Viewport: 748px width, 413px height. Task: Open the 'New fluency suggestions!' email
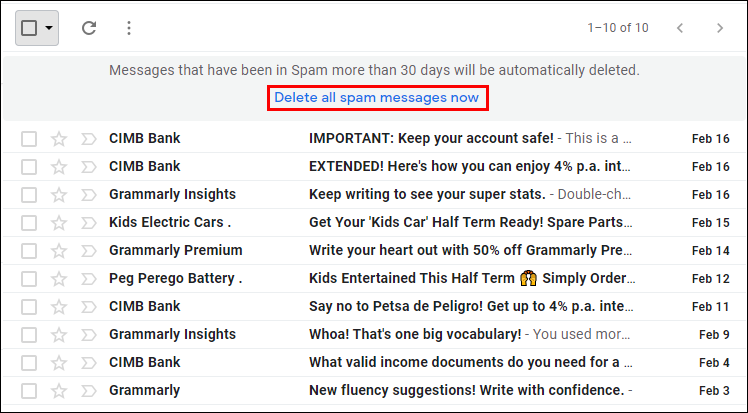tap(467, 390)
